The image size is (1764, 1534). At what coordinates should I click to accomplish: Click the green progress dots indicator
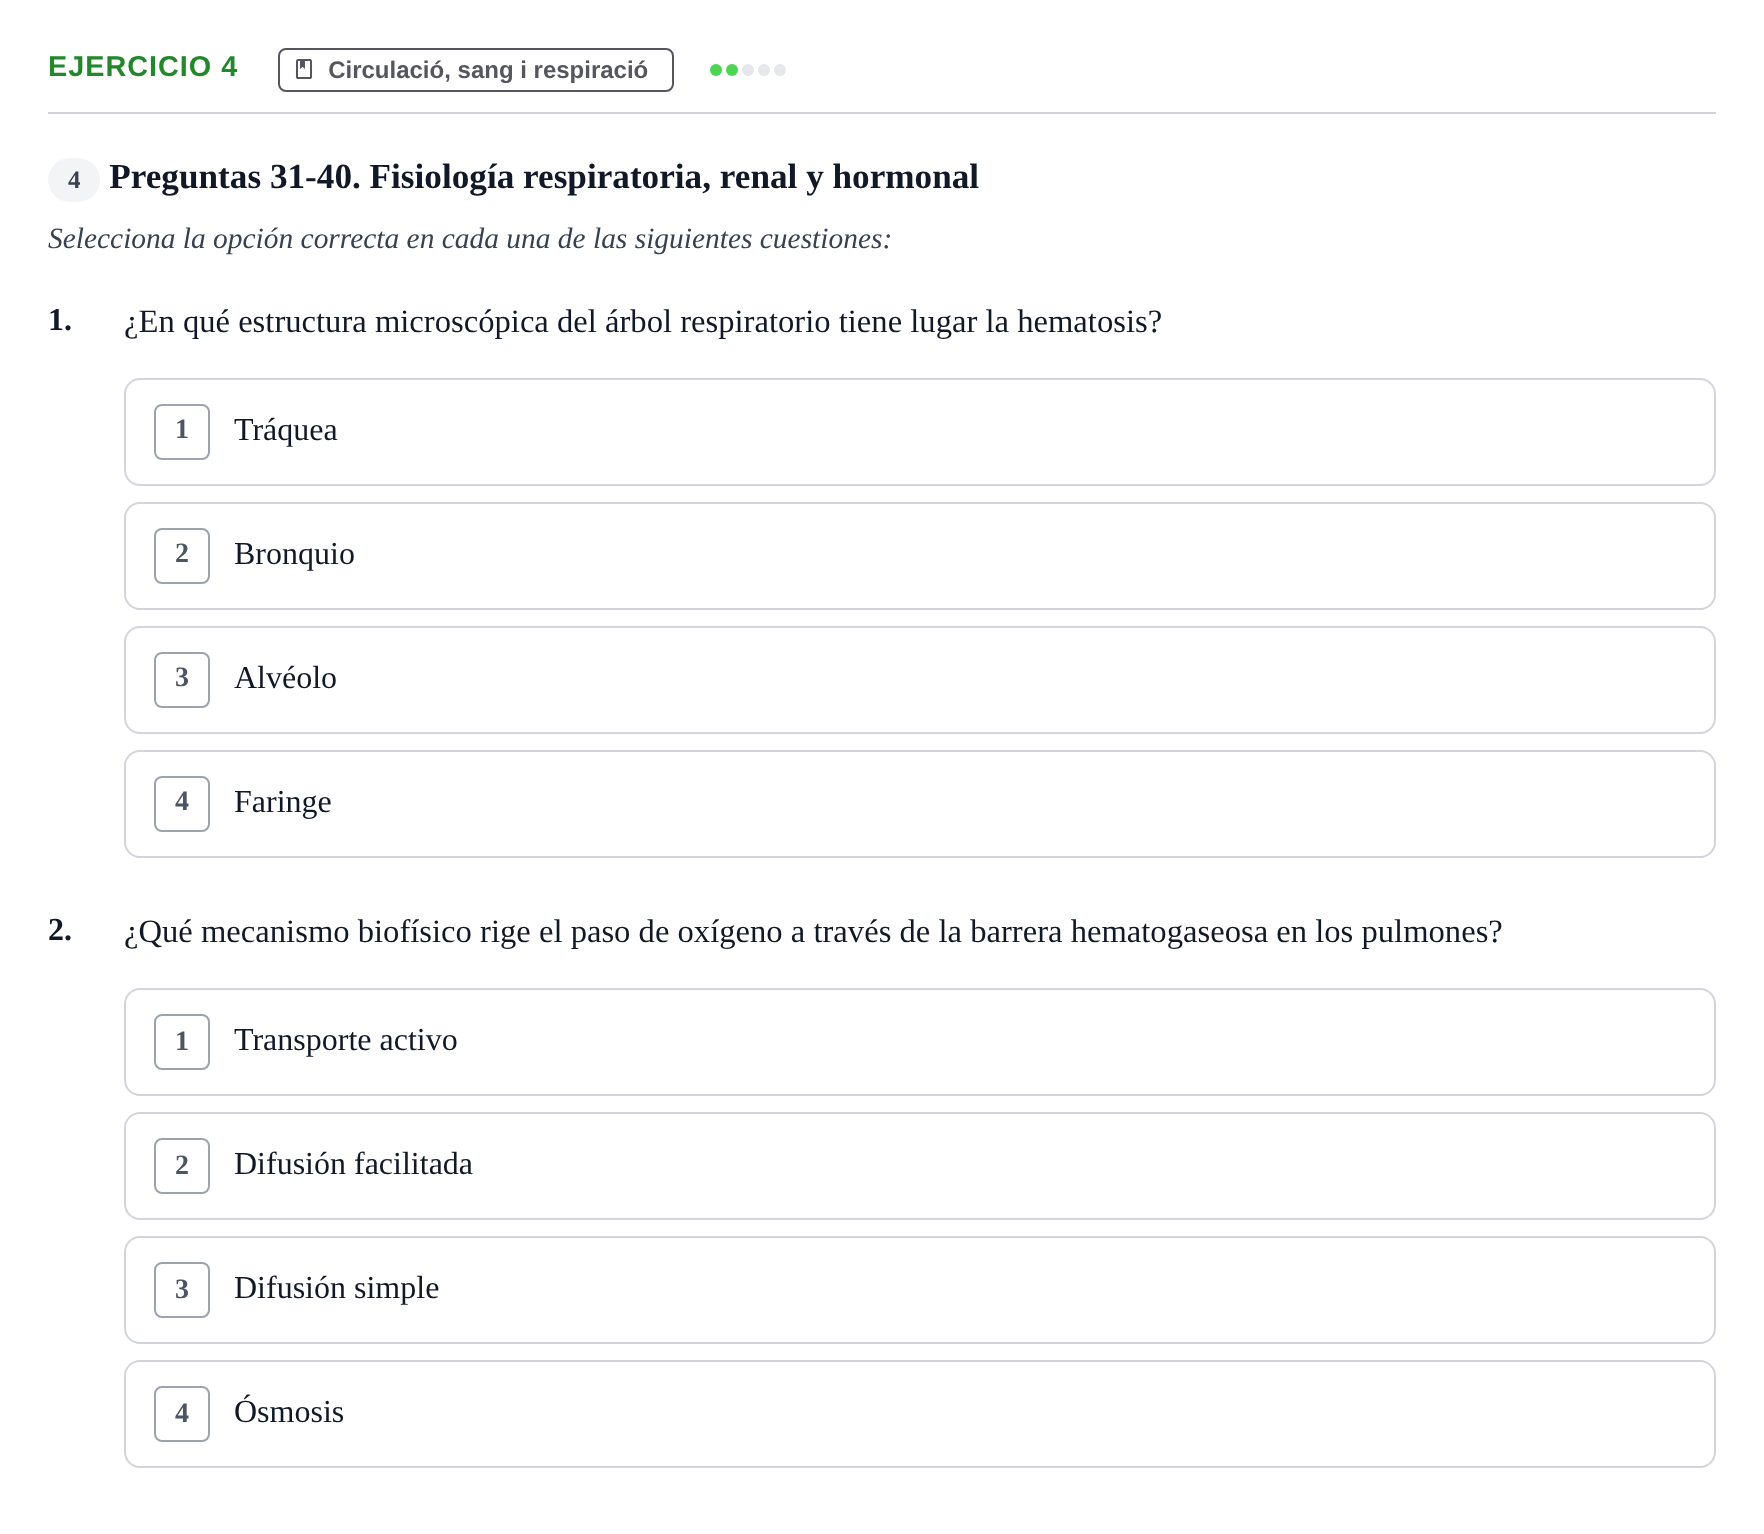pyautogui.click(x=748, y=70)
